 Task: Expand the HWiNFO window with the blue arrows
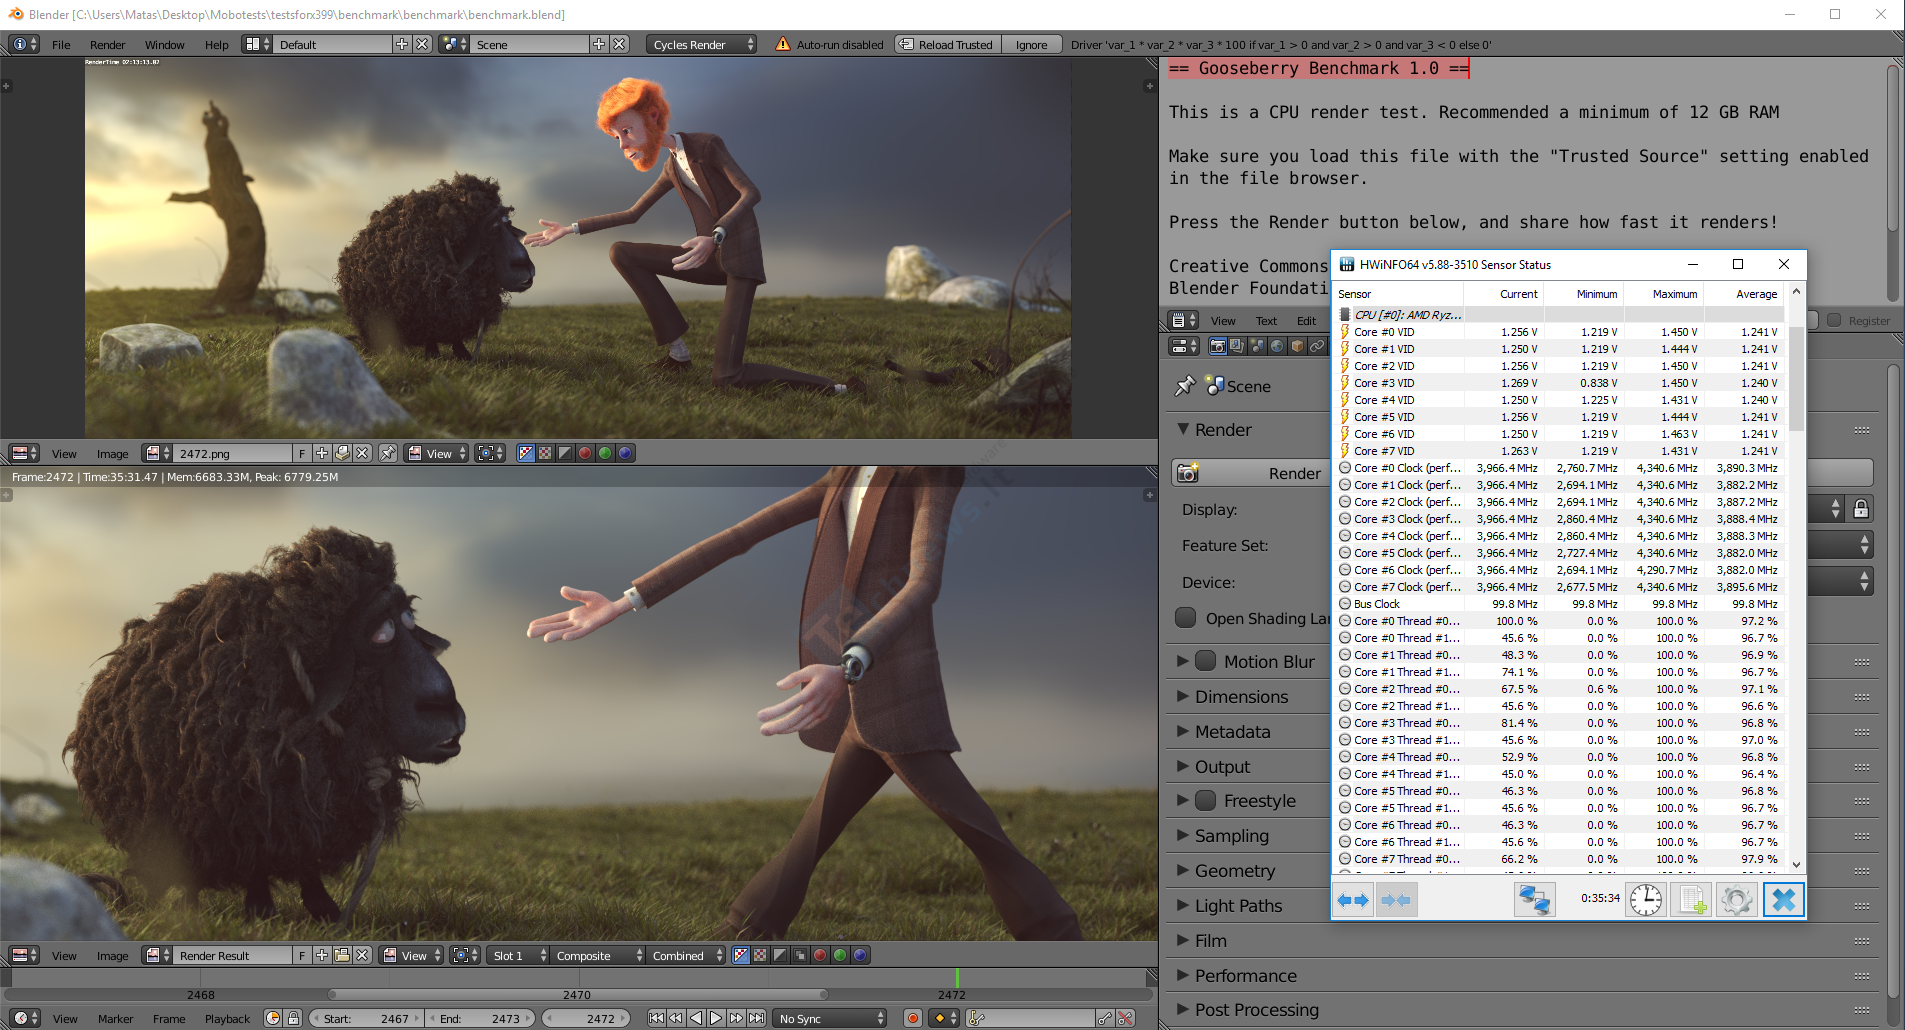[x=1353, y=899]
